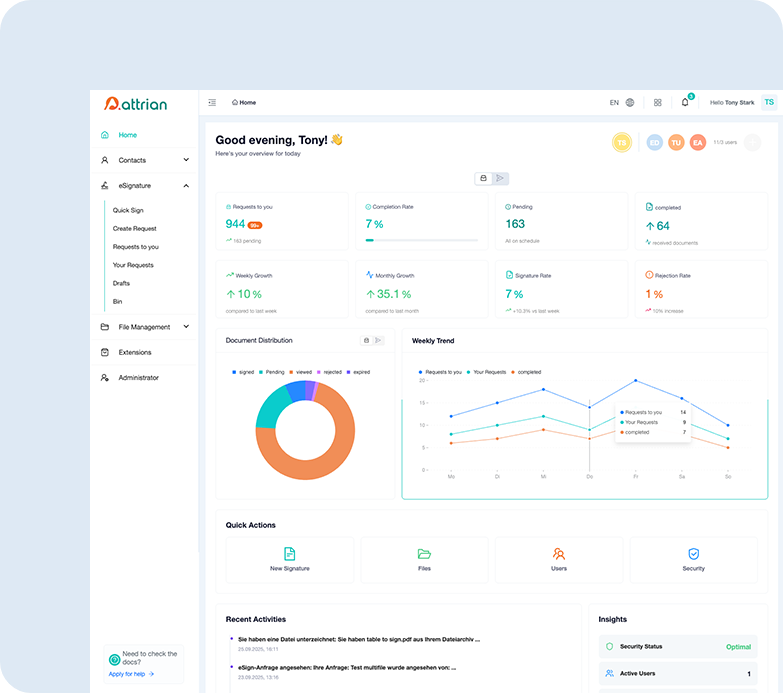783x693 pixels.
Task: Click the TS user avatar in header
Action: click(x=768, y=102)
